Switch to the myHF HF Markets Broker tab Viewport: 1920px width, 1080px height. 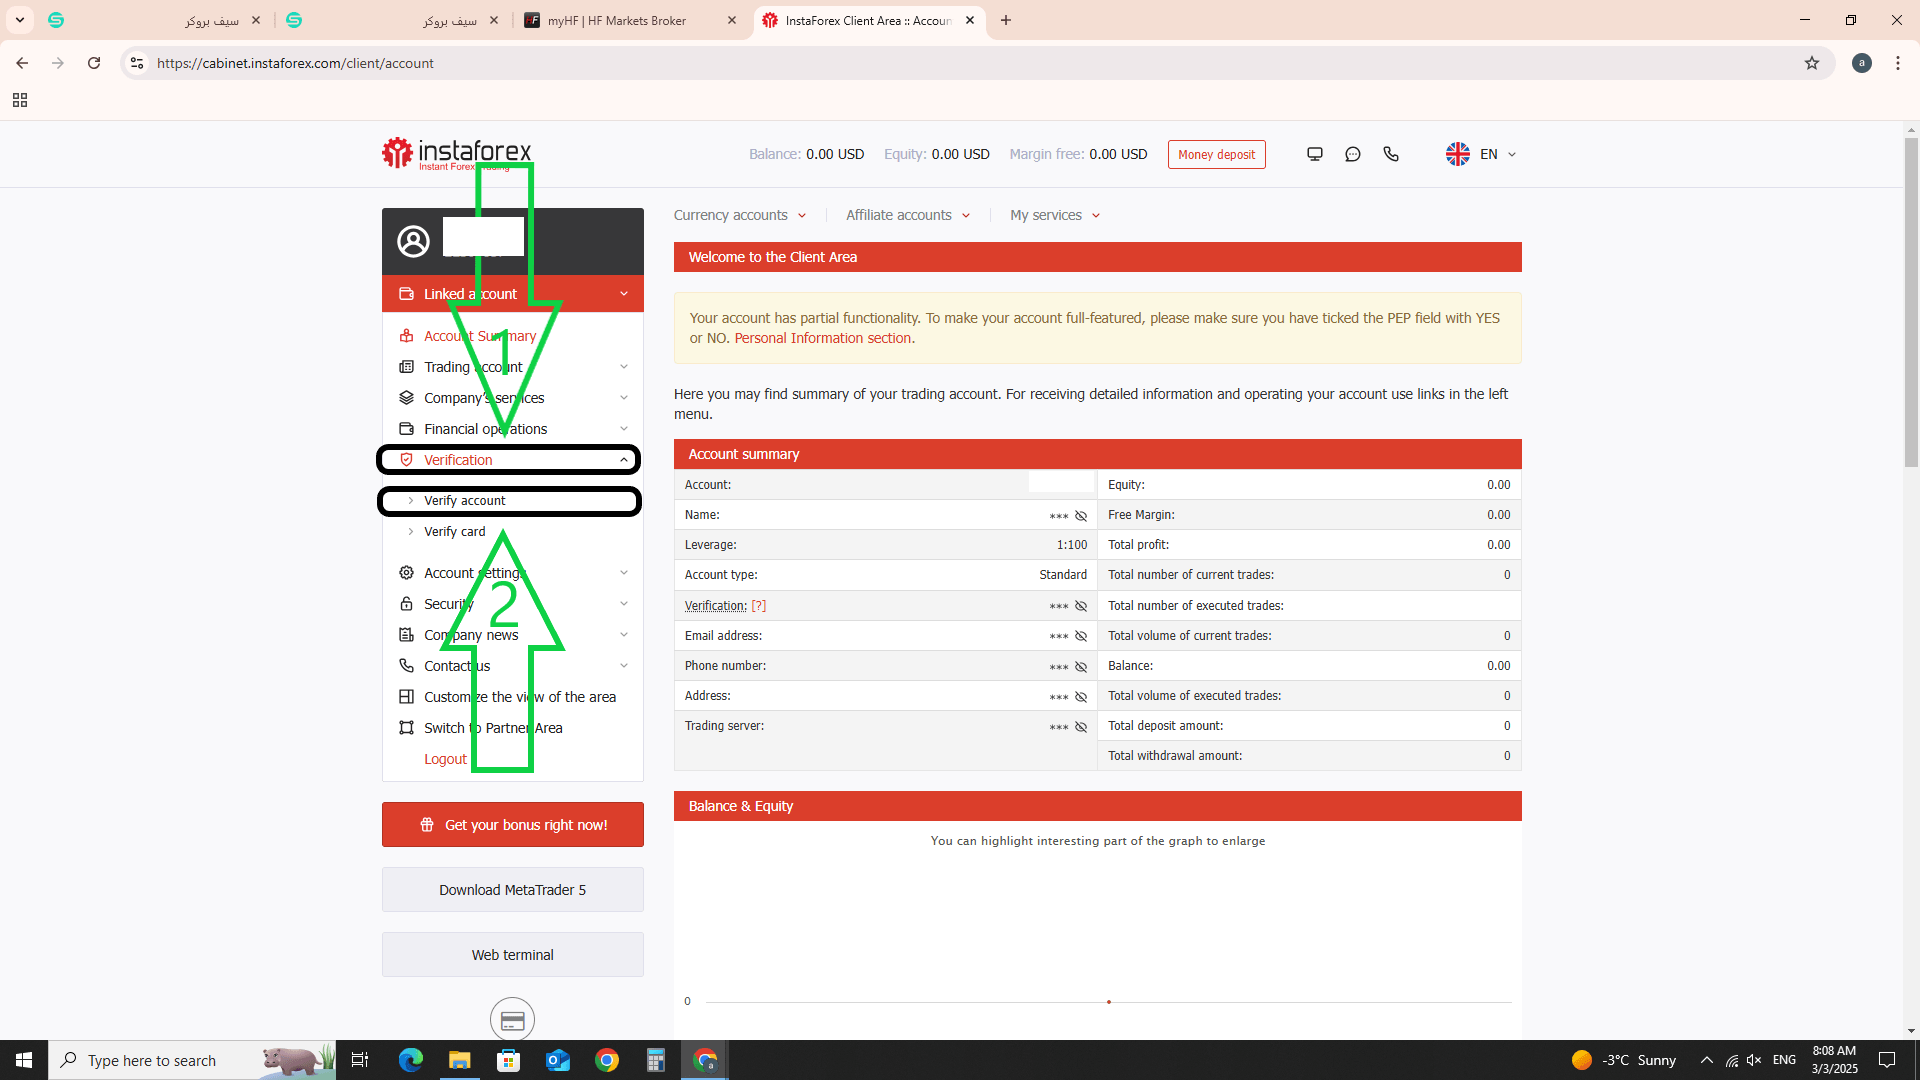[630, 20]
